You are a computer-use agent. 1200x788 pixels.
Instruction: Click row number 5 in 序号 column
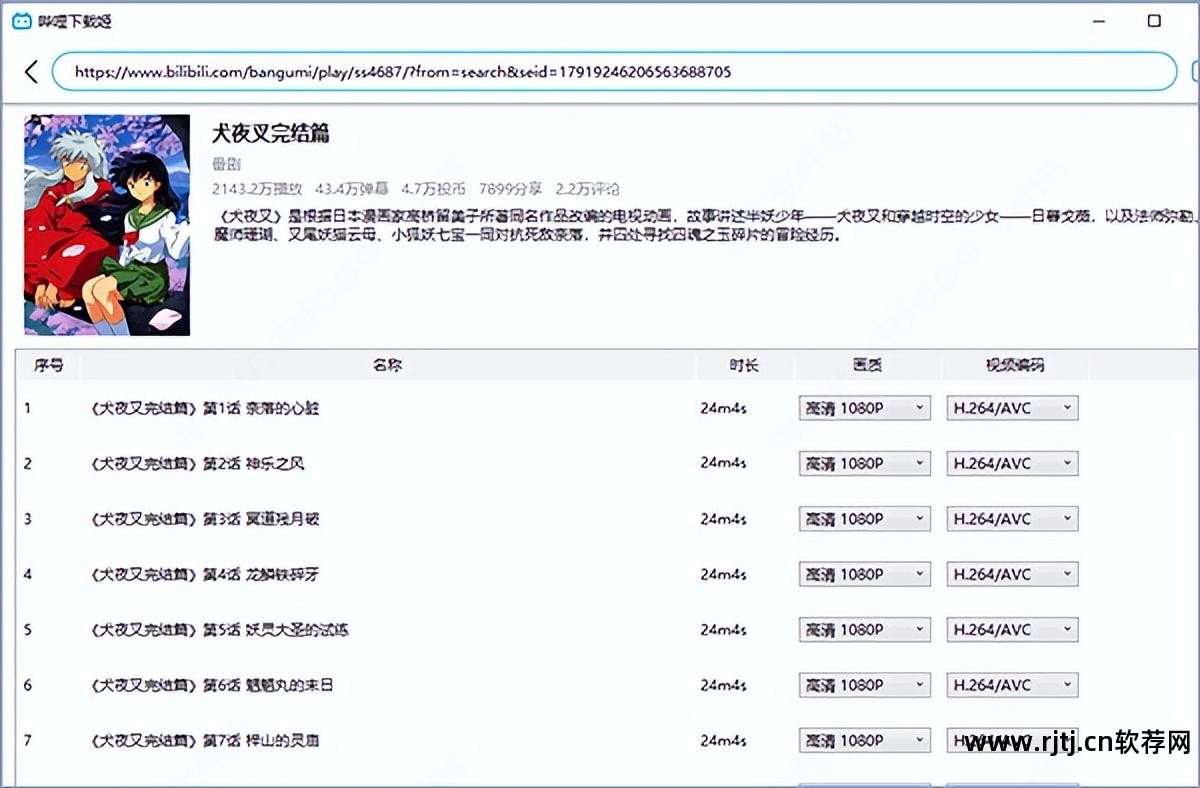[x=28, y=630]
